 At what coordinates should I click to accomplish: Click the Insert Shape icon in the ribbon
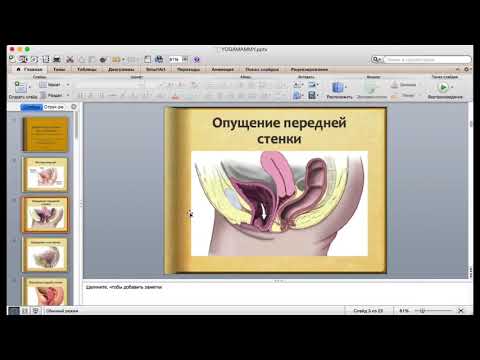coord(297,96)
